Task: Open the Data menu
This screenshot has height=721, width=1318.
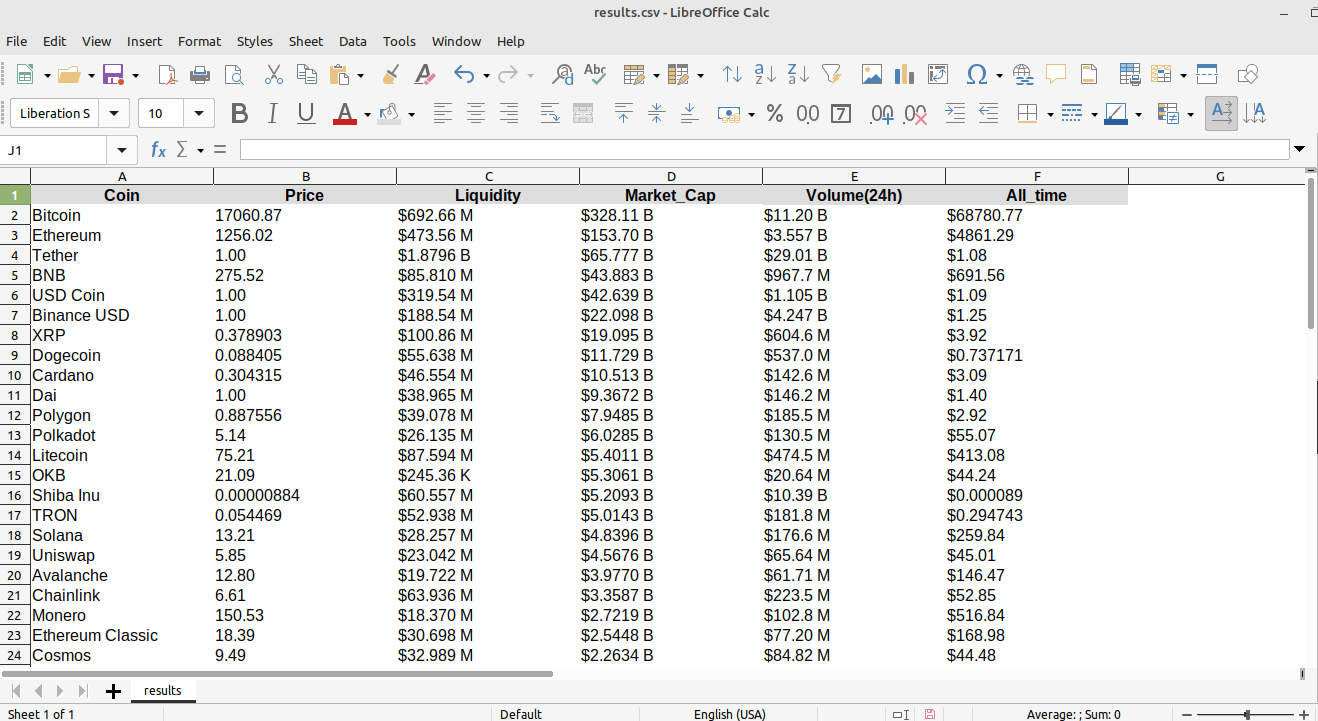Action: tap(352, 41)
